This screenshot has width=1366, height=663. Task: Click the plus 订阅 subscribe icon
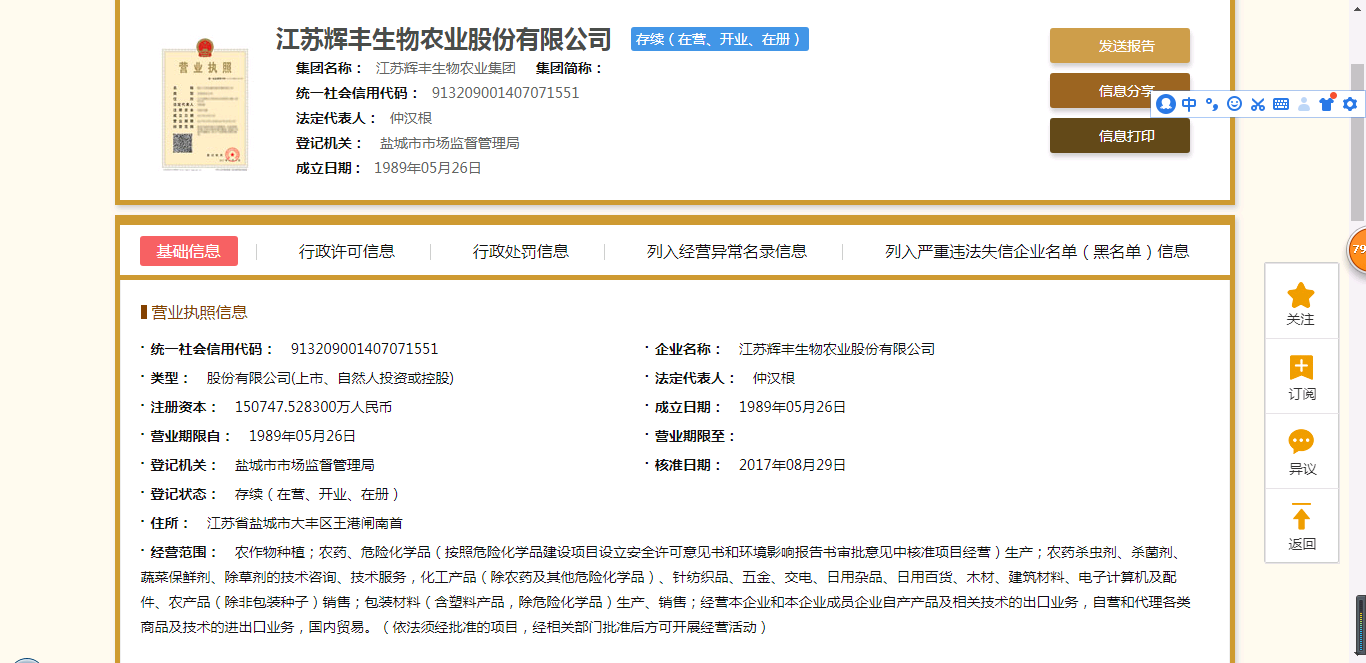point(1301,367)
